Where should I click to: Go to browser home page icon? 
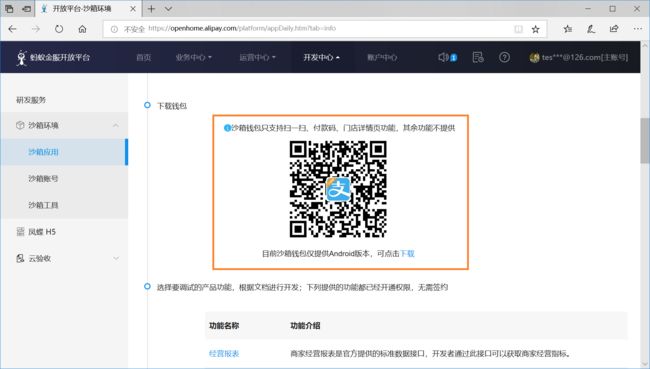coord(82,29)
